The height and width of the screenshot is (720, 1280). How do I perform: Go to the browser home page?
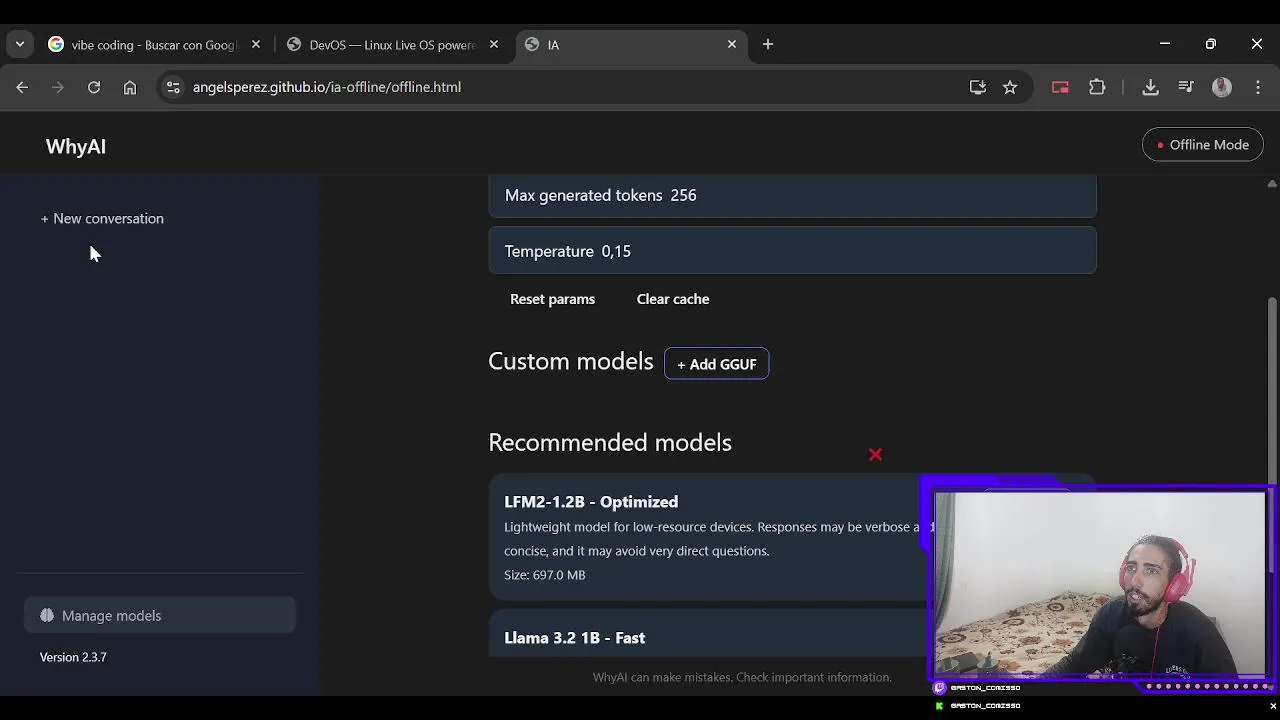coord(130,87)
